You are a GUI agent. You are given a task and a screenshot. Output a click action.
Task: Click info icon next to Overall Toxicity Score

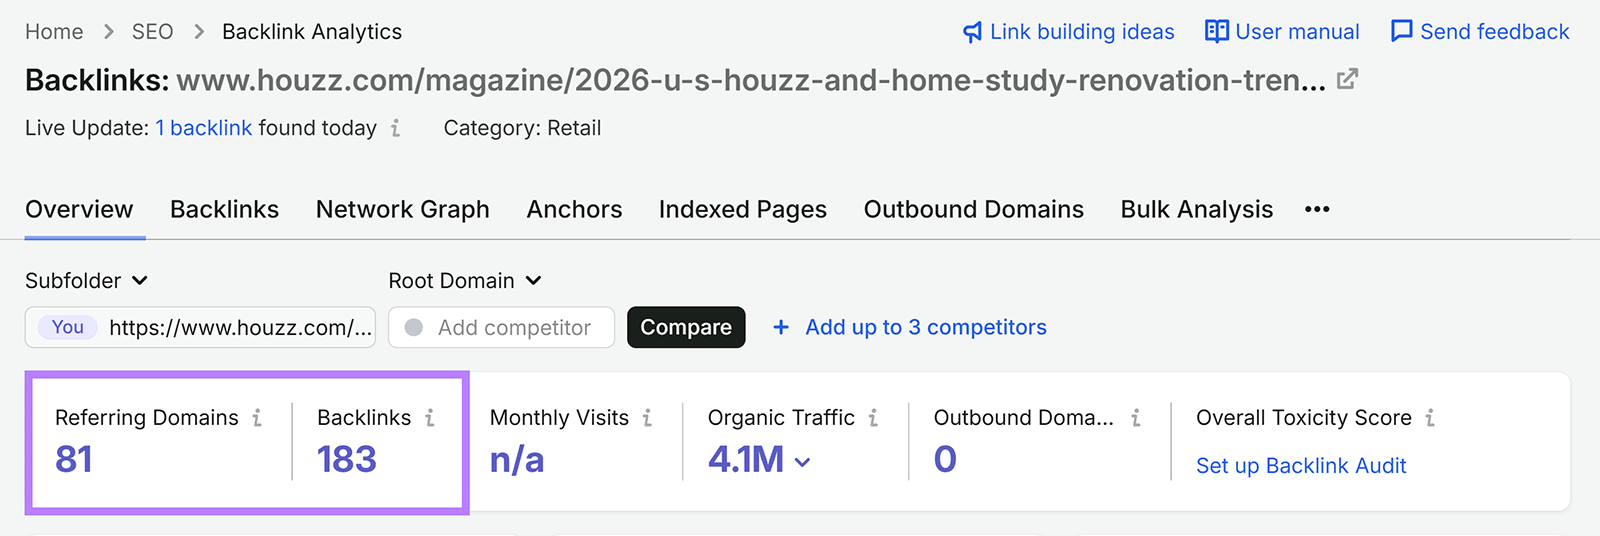pos(1430,417)
